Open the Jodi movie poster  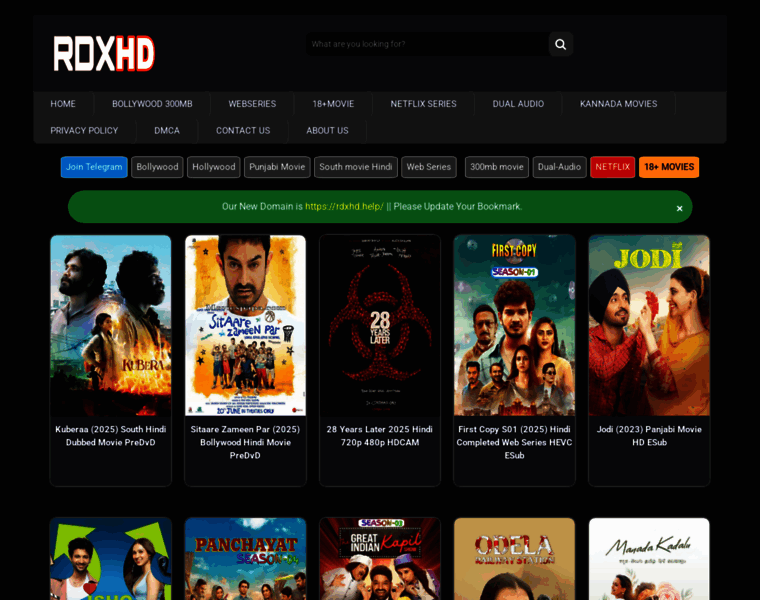pos(649,325)
